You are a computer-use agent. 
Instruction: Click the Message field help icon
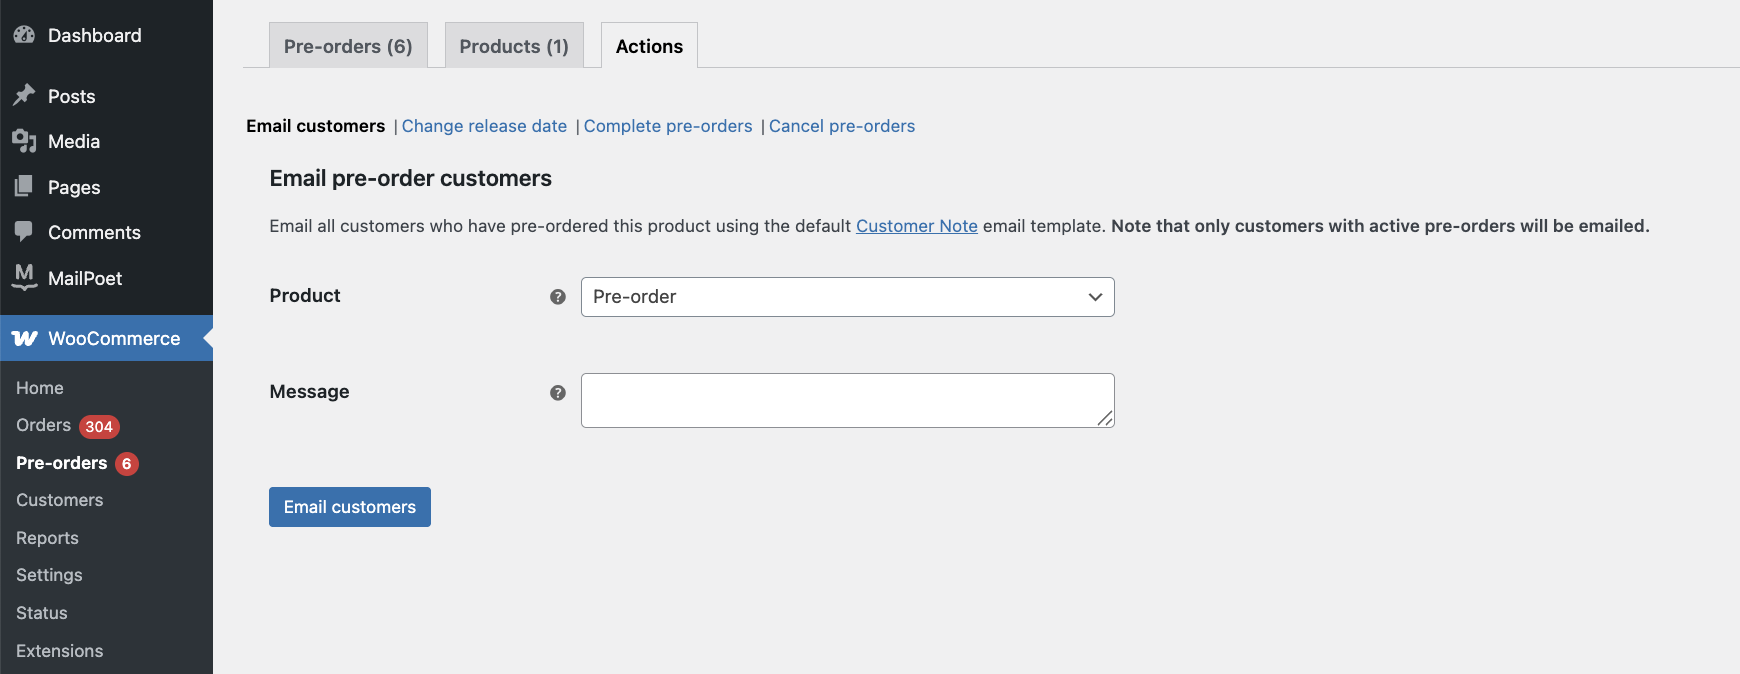click(558, 393)
